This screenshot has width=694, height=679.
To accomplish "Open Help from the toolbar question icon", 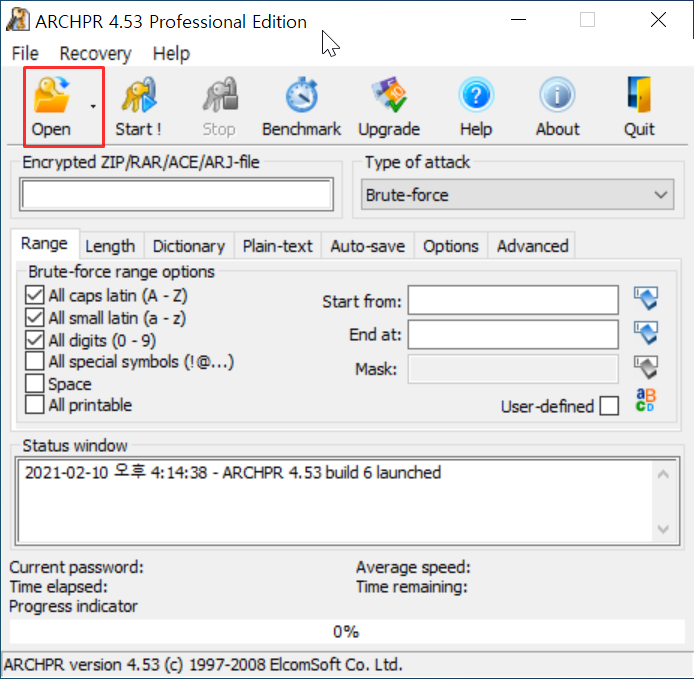I will (476, 107).
